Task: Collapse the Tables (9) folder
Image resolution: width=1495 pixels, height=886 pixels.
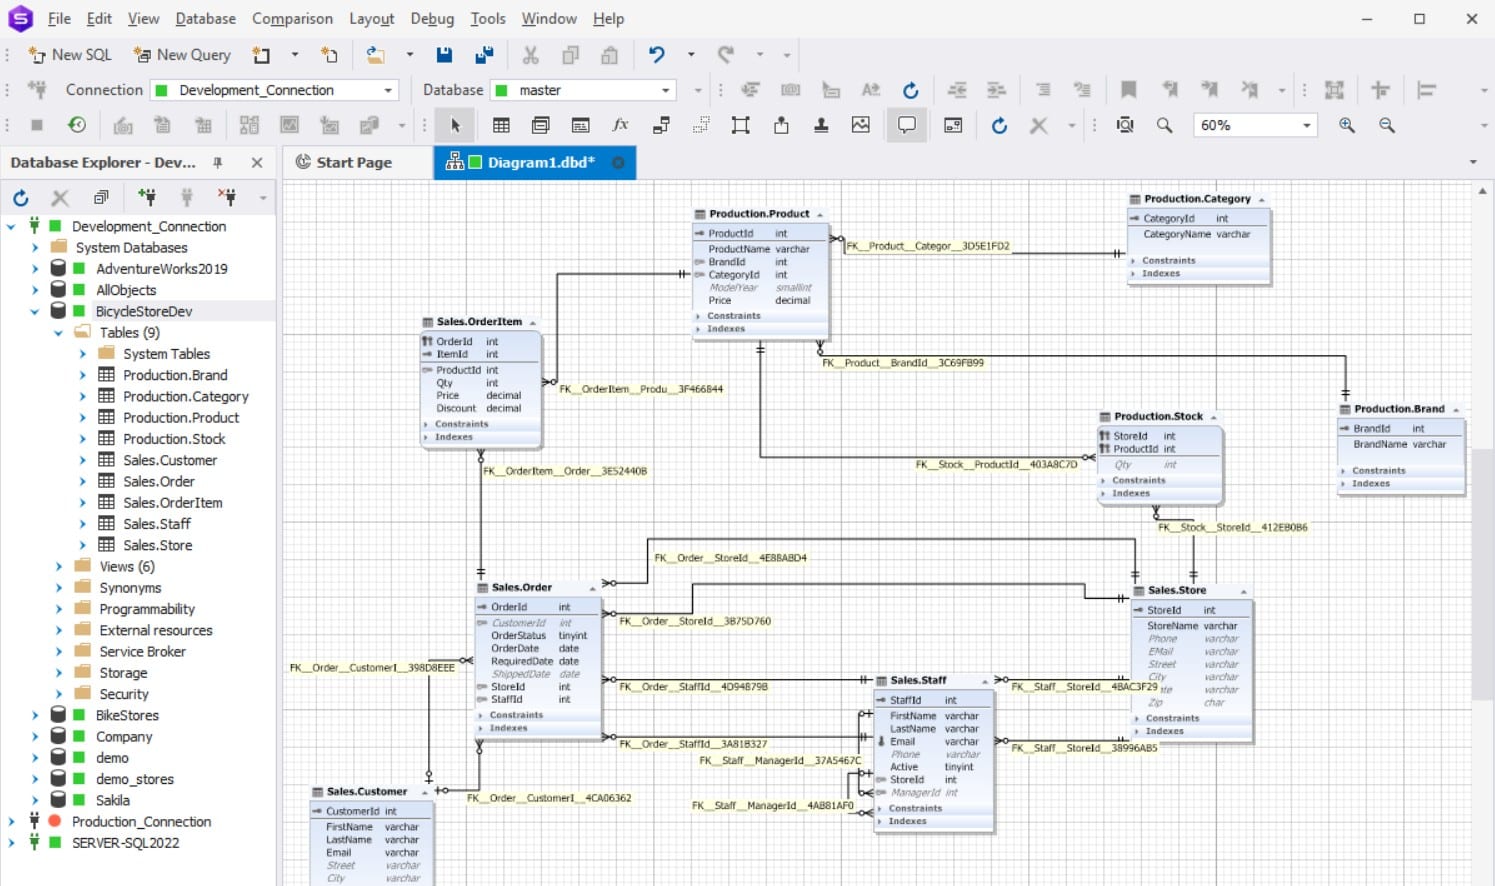Action: click(x=59, y=332)
